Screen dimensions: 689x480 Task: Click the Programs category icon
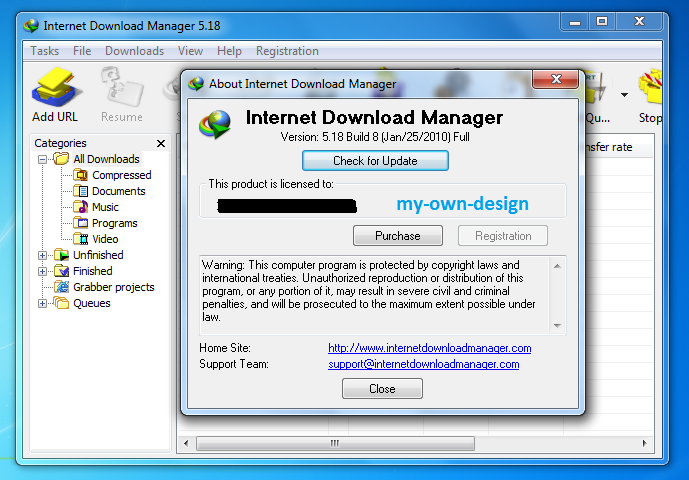80,223
